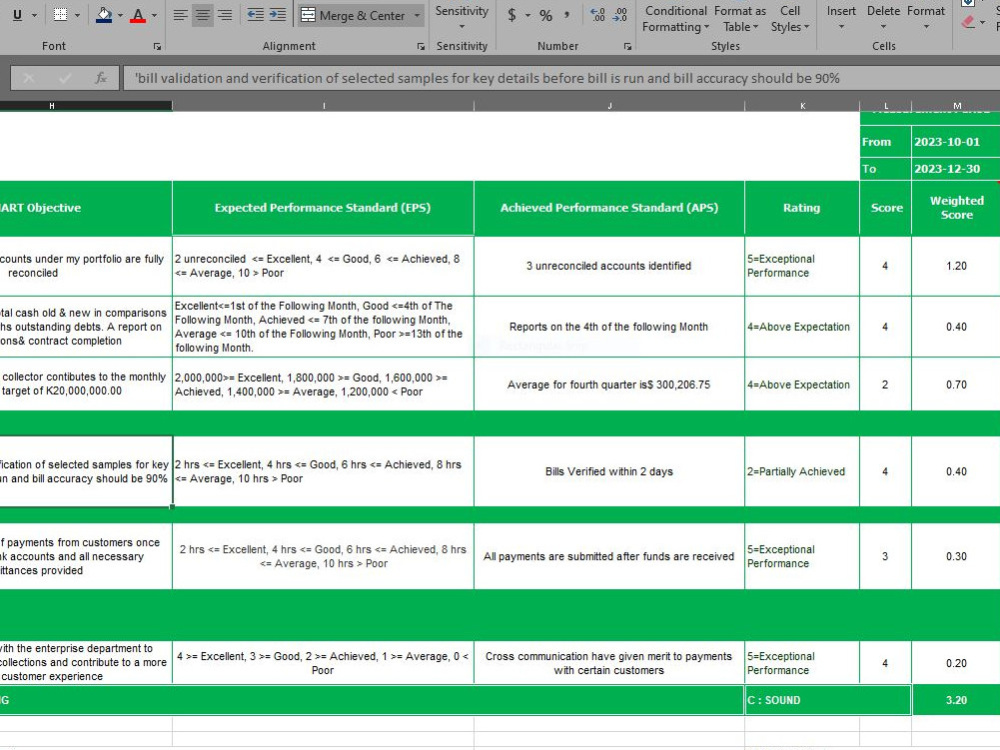This screenshot has width=1000, height=750.
Task: Select weighted score 1.20 cell
Action: point(956,266)
